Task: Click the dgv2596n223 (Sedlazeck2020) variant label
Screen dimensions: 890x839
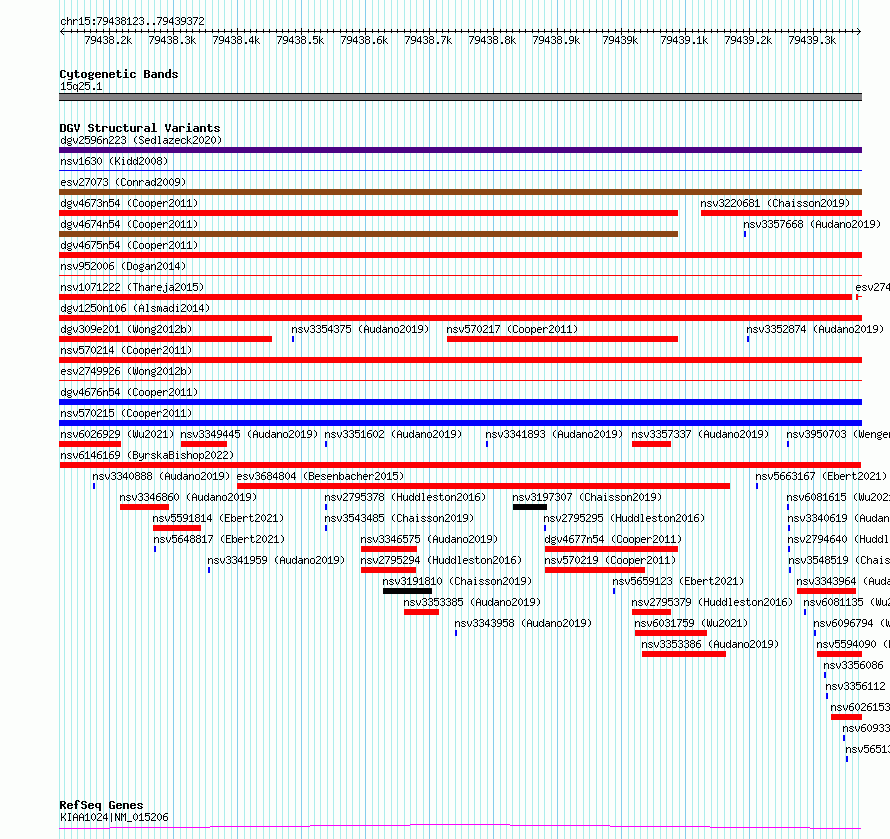Action: [x=141, y=140]
